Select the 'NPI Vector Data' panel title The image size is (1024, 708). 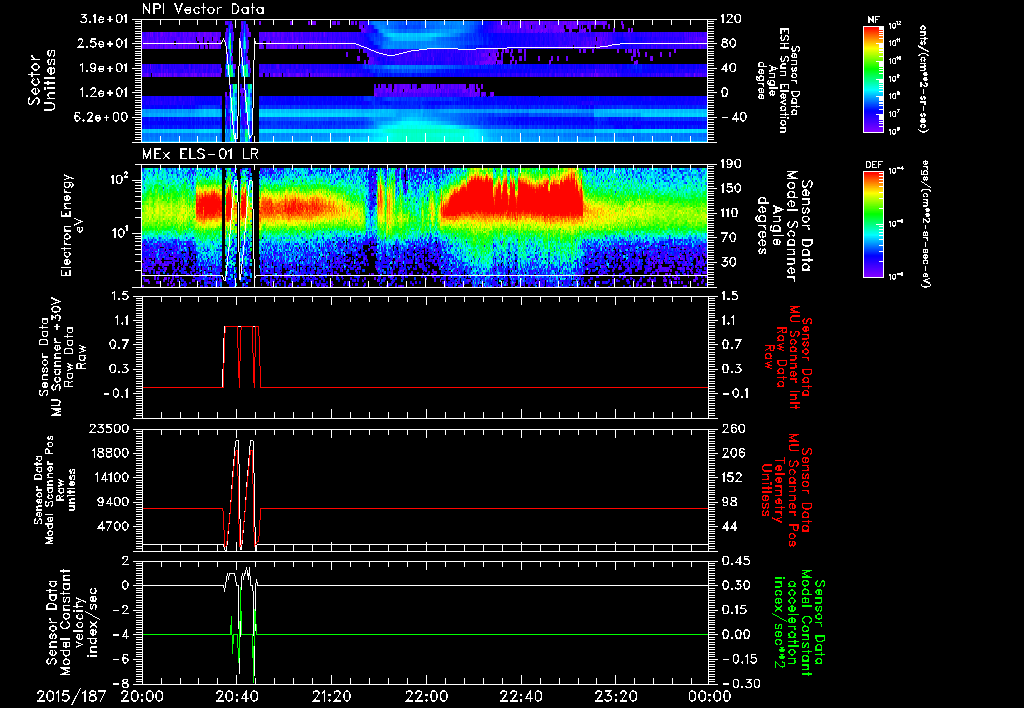click(x=203, y=9)
